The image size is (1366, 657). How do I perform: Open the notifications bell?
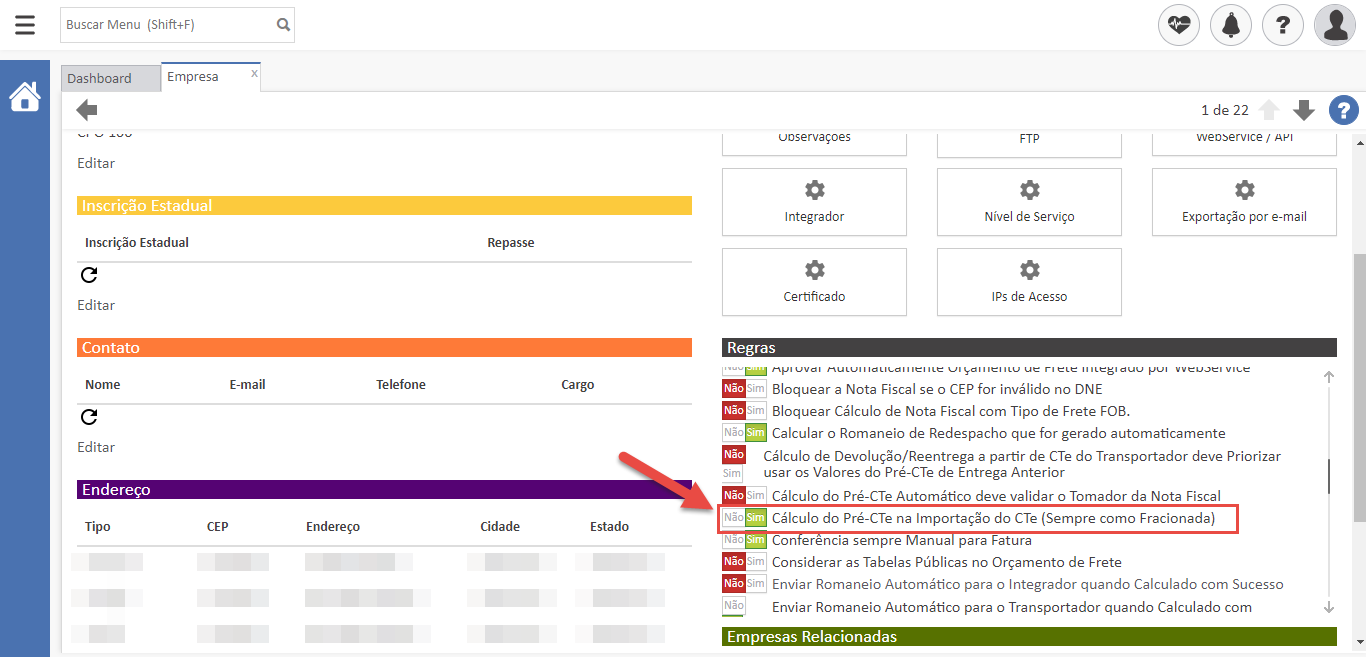click(1230, 25)
